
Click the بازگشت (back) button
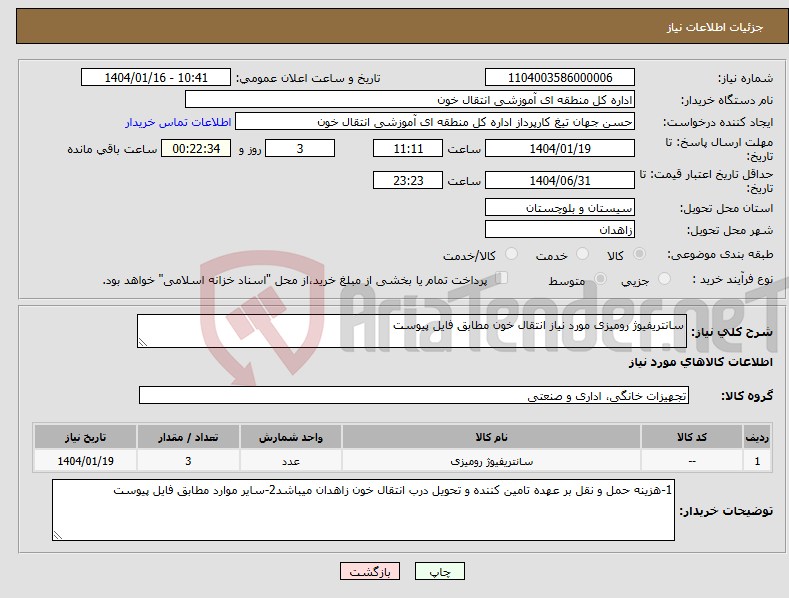click(x=370, y=571)
